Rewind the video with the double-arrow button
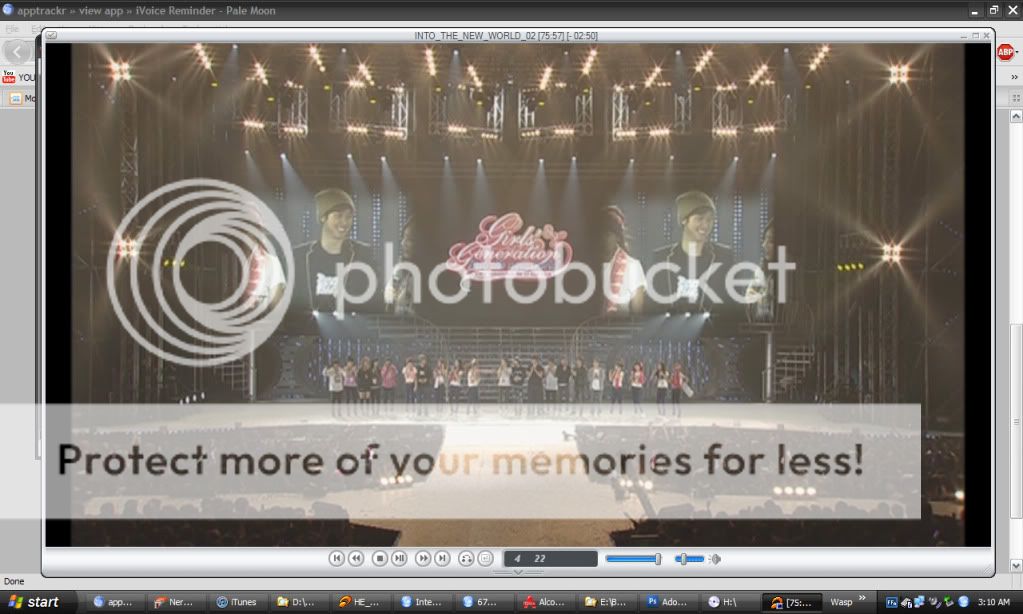The width and height of the screenshot is (1023, 614). (x=356, y=559)
